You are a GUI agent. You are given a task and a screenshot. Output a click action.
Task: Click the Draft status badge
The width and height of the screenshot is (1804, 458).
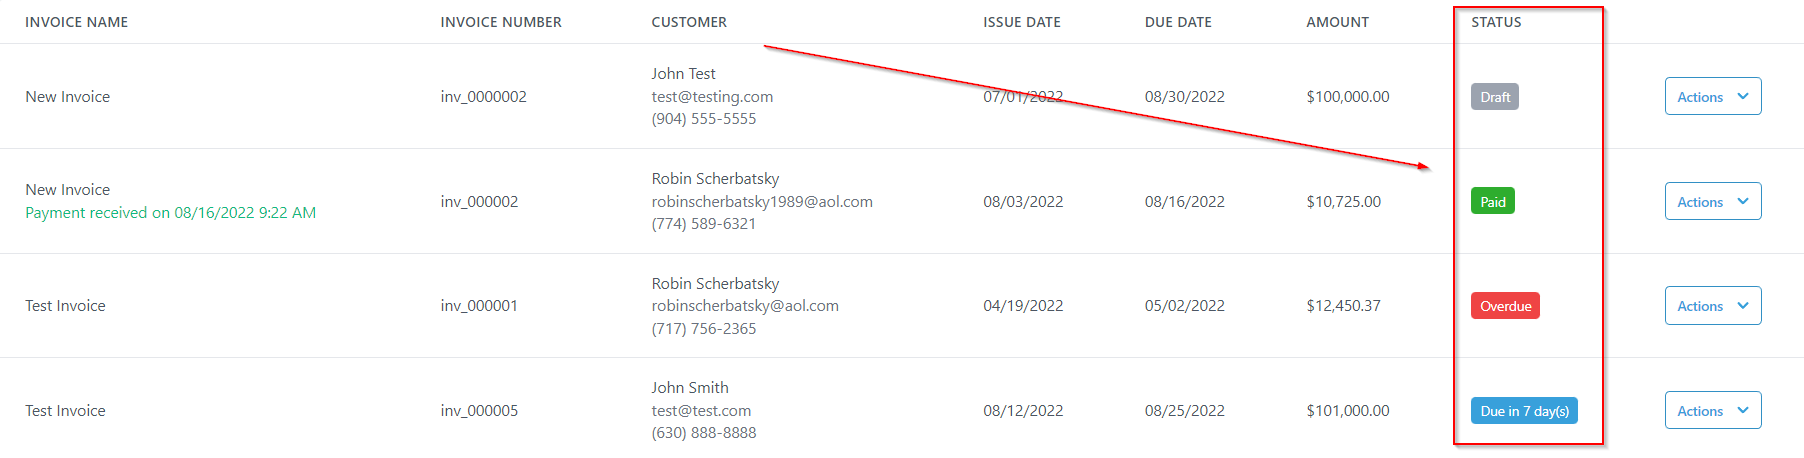[1494, 97]
